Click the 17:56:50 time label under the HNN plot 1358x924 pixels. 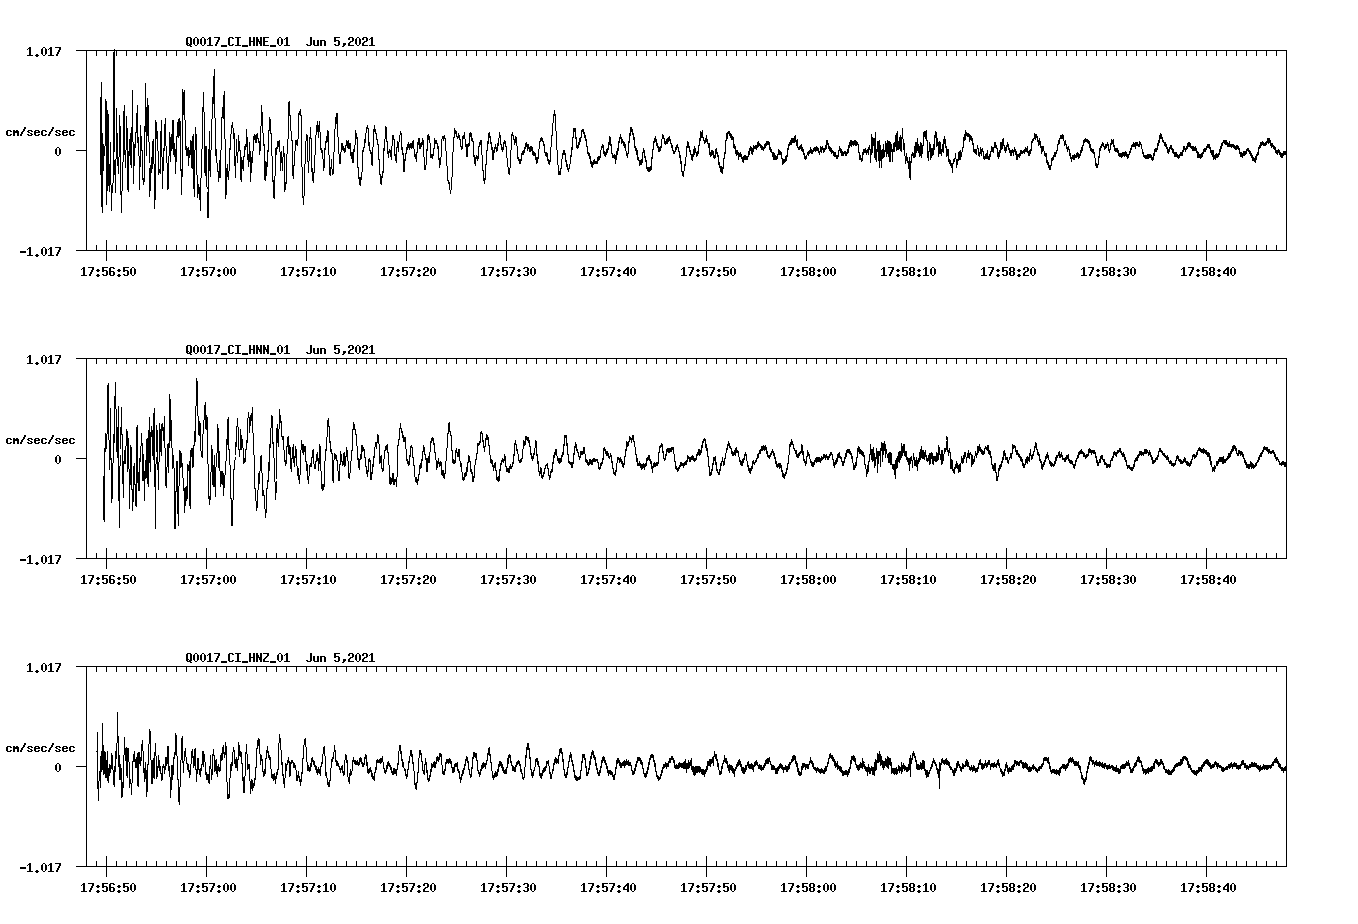pyautogui.click(x=108, y=580)
